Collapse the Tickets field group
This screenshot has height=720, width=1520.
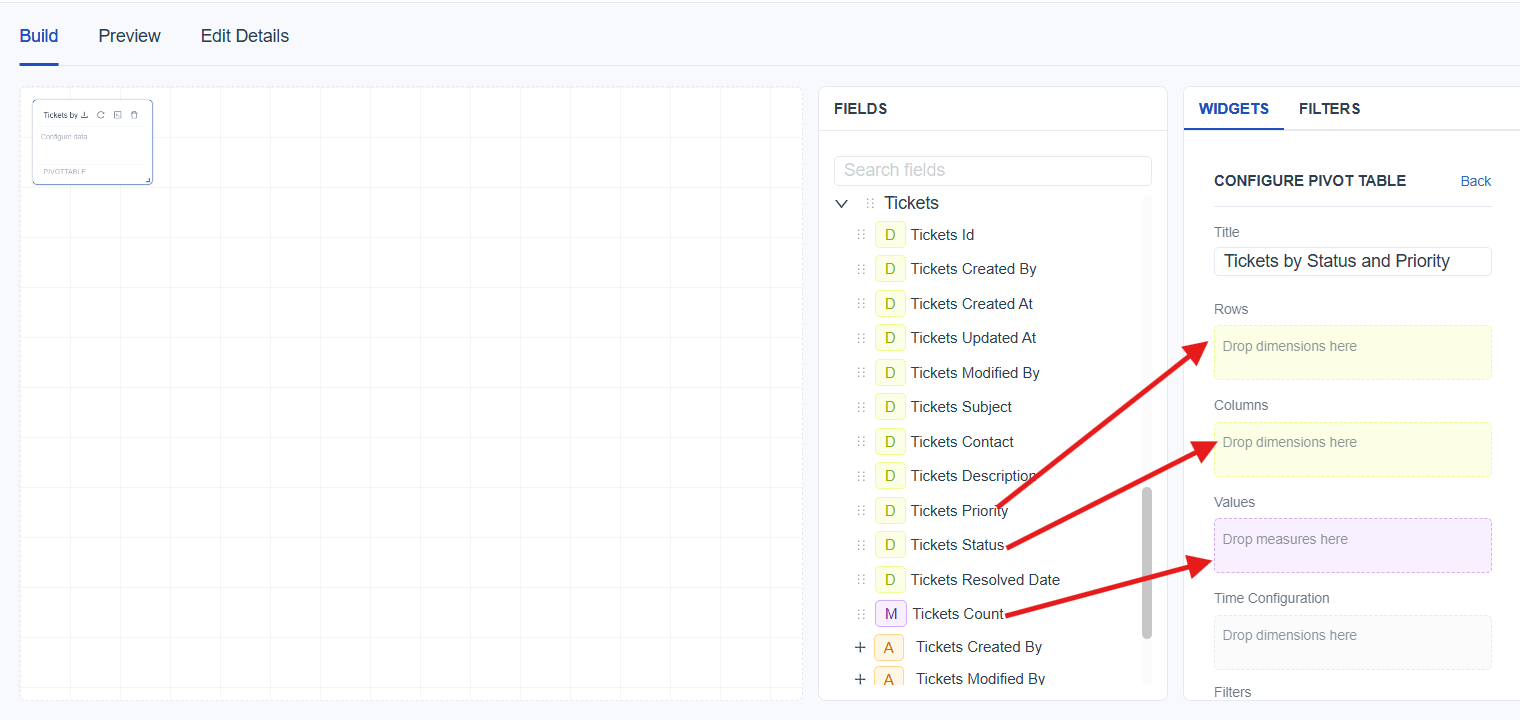coord(841,204)
